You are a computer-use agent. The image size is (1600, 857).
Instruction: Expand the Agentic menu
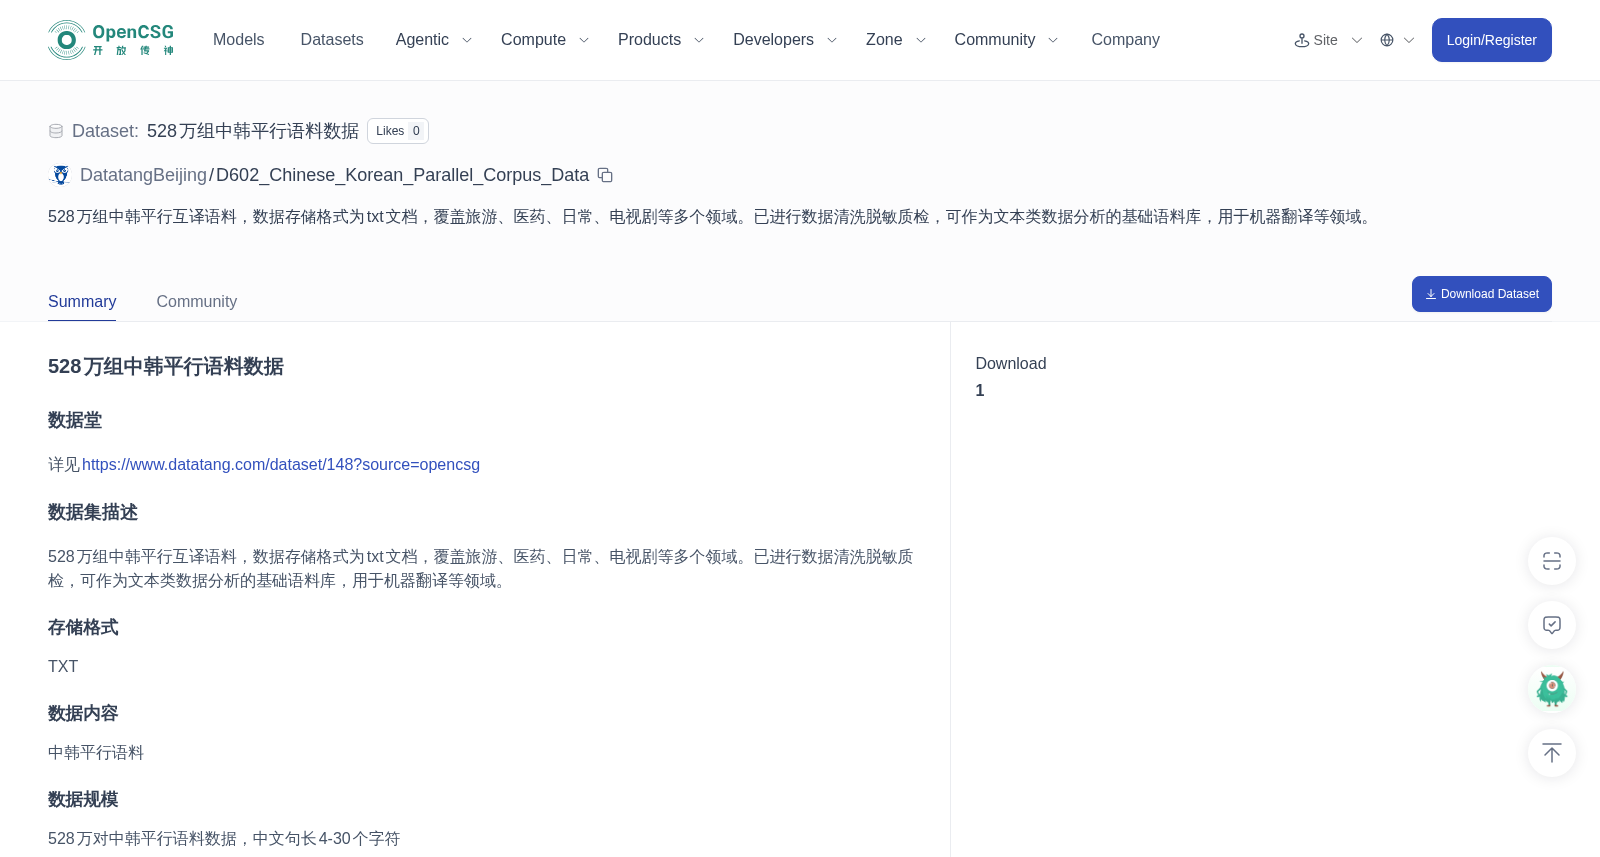point(434,40)
